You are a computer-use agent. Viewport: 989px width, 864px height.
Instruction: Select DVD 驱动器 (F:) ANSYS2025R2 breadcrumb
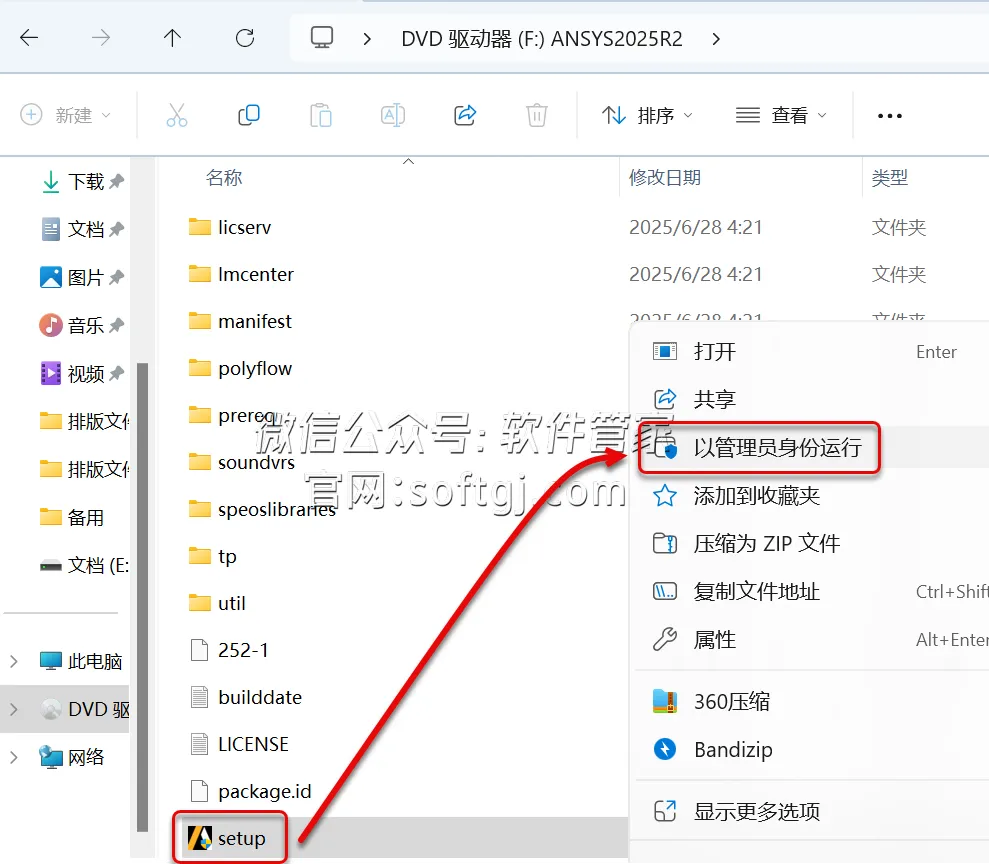(x=542, y=39)
